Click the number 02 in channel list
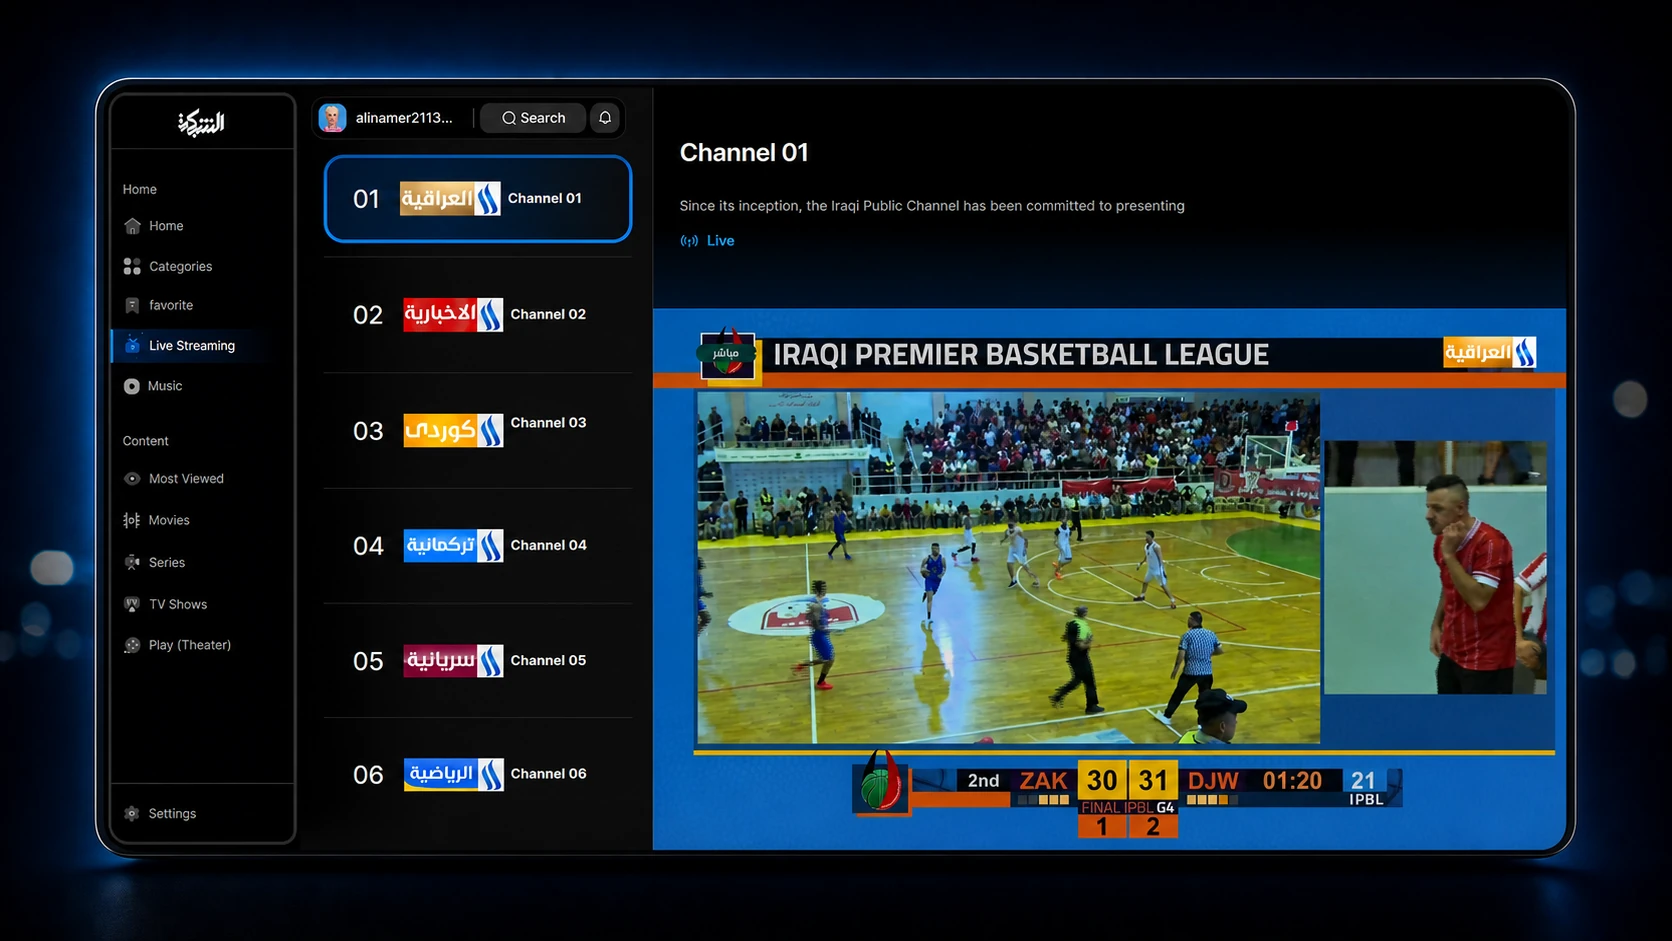The height and width of the screenshot is (941, 1672). pyautogui.click(x=368, y=315)
